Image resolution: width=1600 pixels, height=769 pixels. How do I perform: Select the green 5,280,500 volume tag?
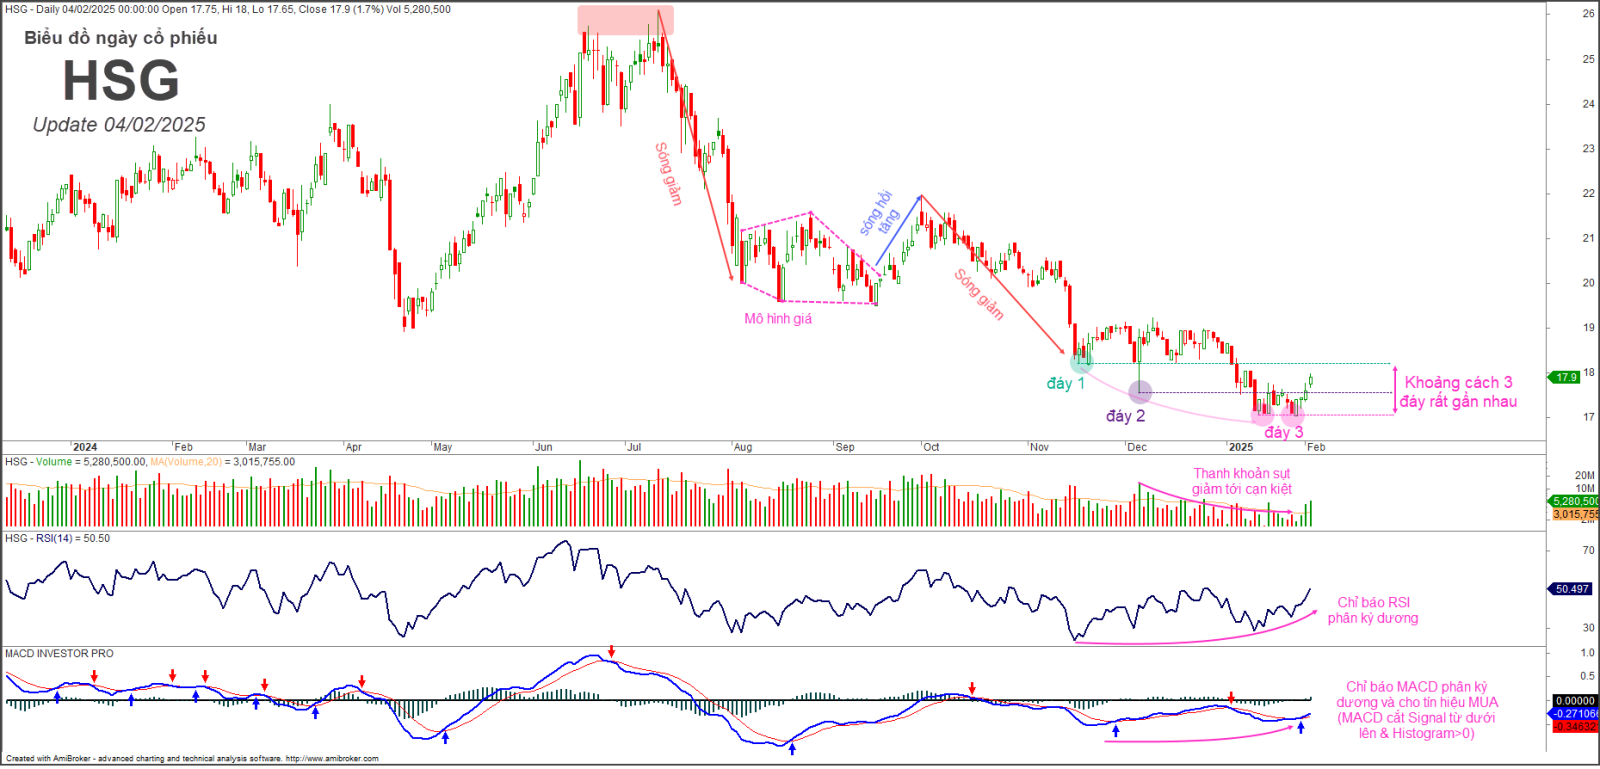(x=1573, y=501)
